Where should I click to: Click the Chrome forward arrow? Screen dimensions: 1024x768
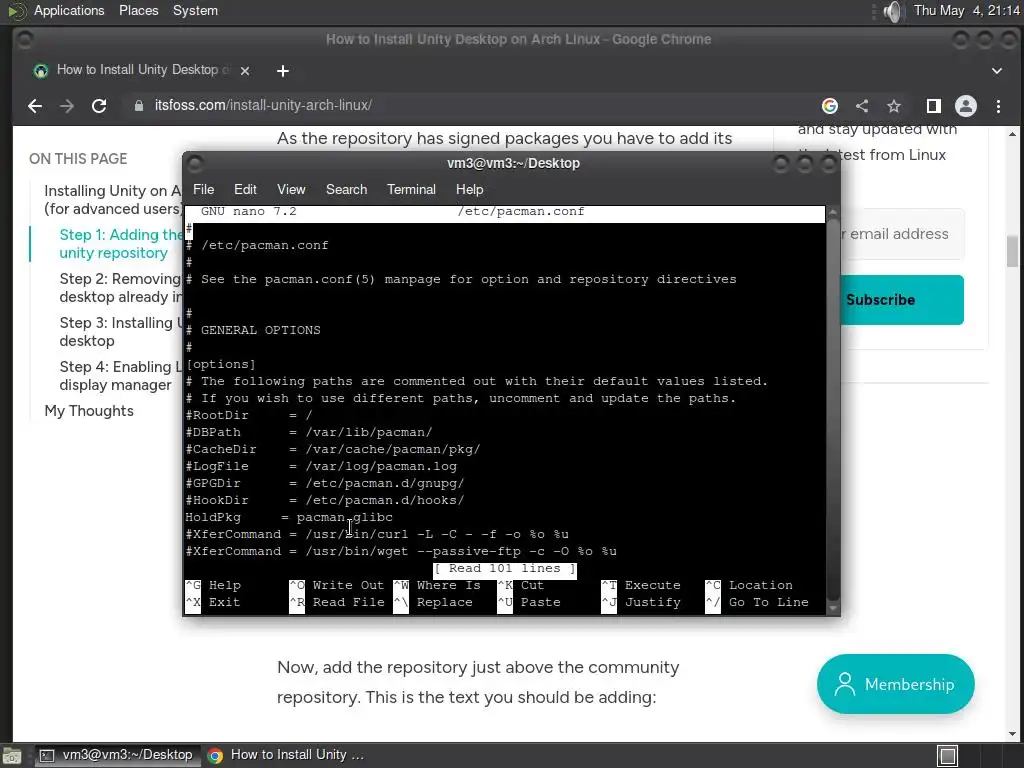67,106
